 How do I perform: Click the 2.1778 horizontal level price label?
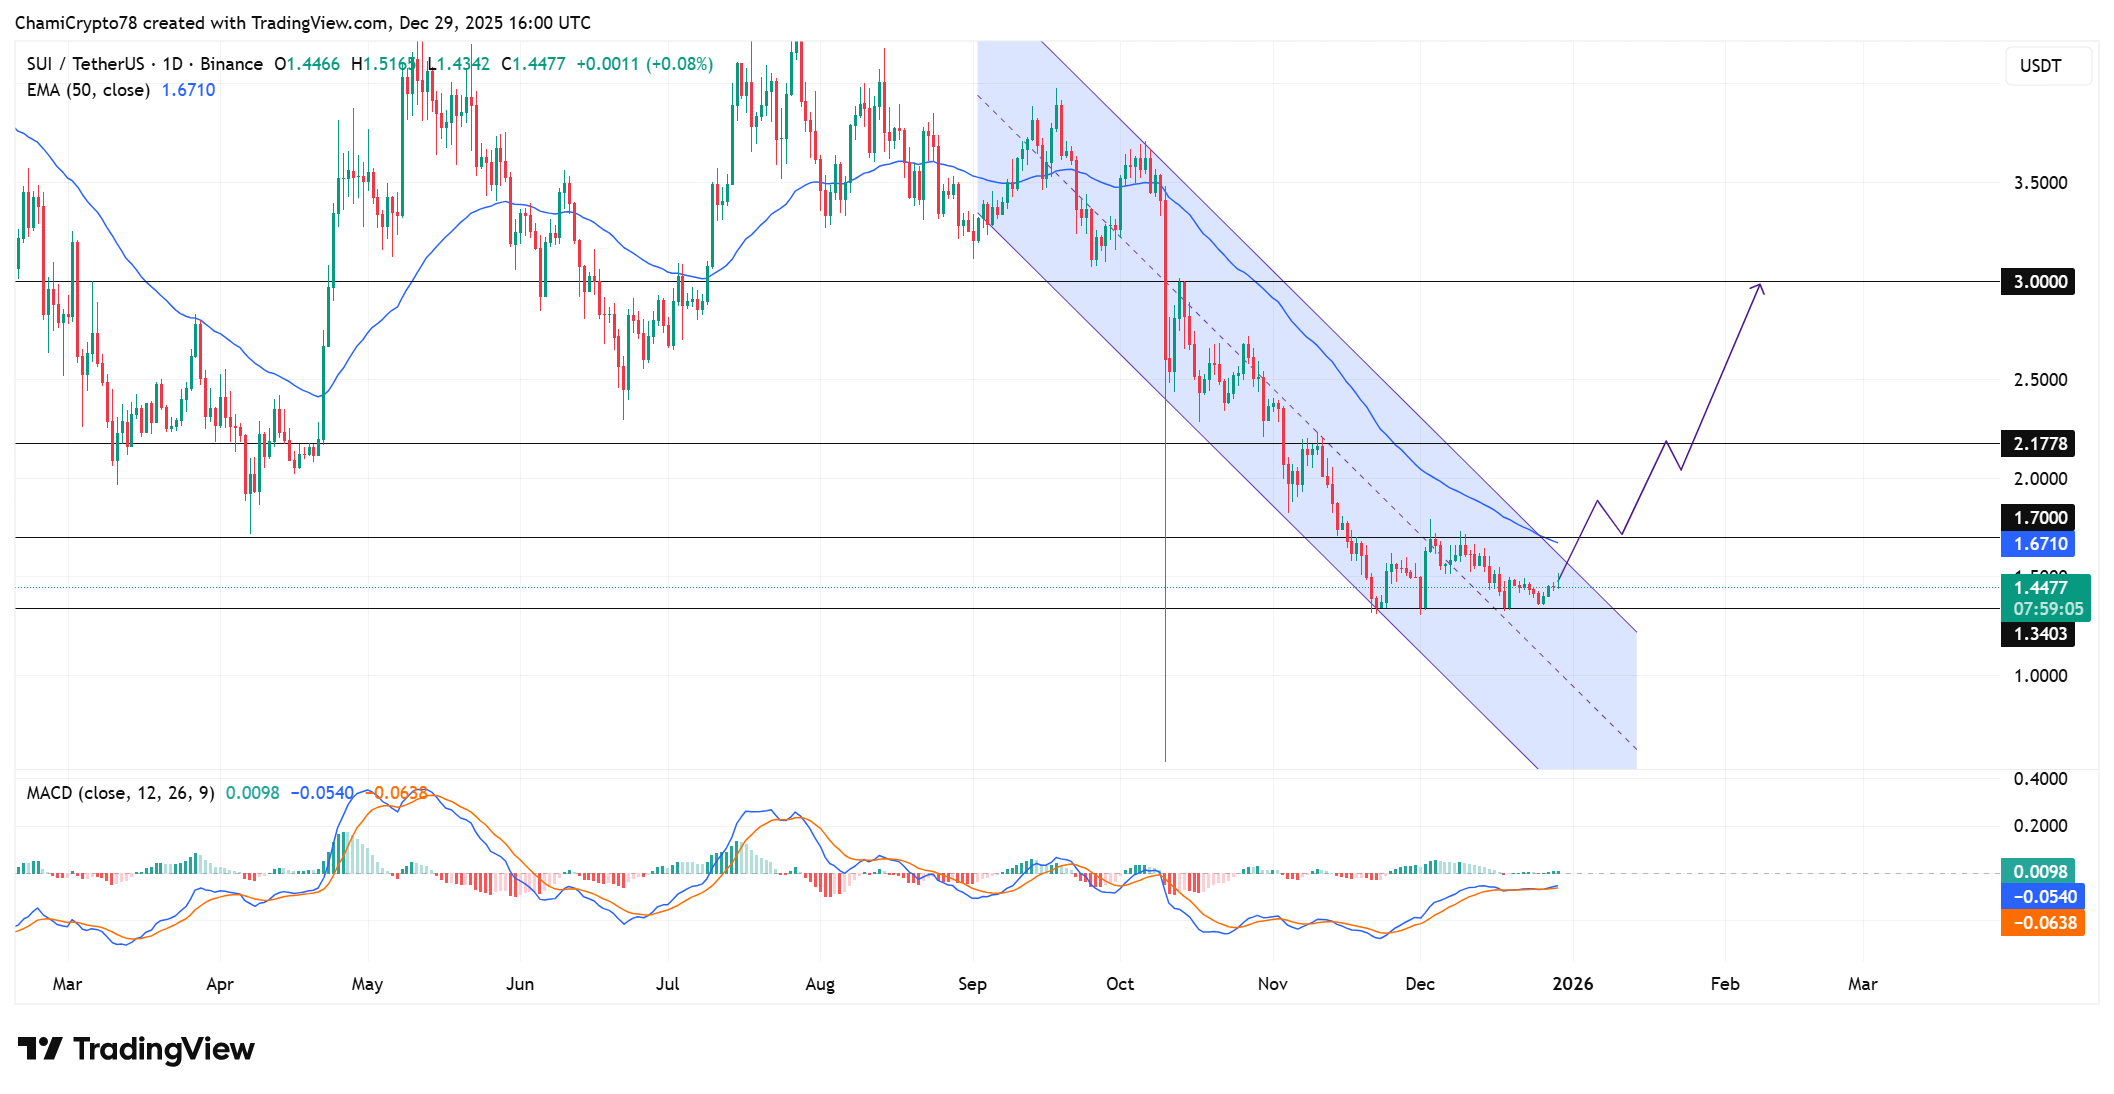[x=2037, y=444]
